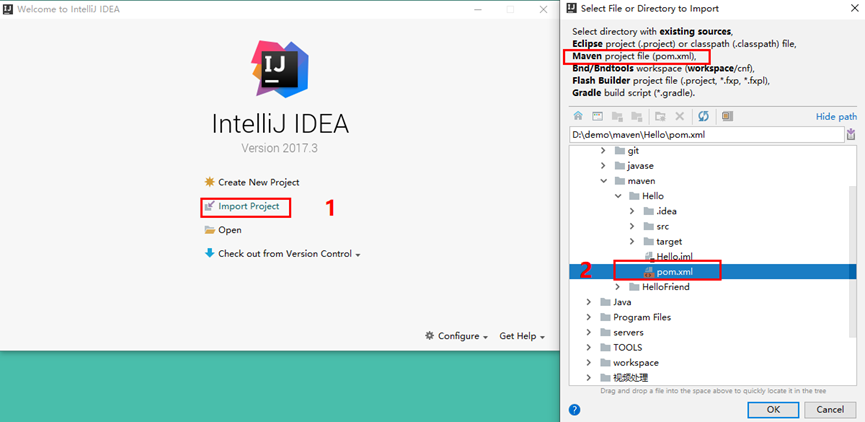
Task: Open the recent path history icon
Action: point(851,134)
